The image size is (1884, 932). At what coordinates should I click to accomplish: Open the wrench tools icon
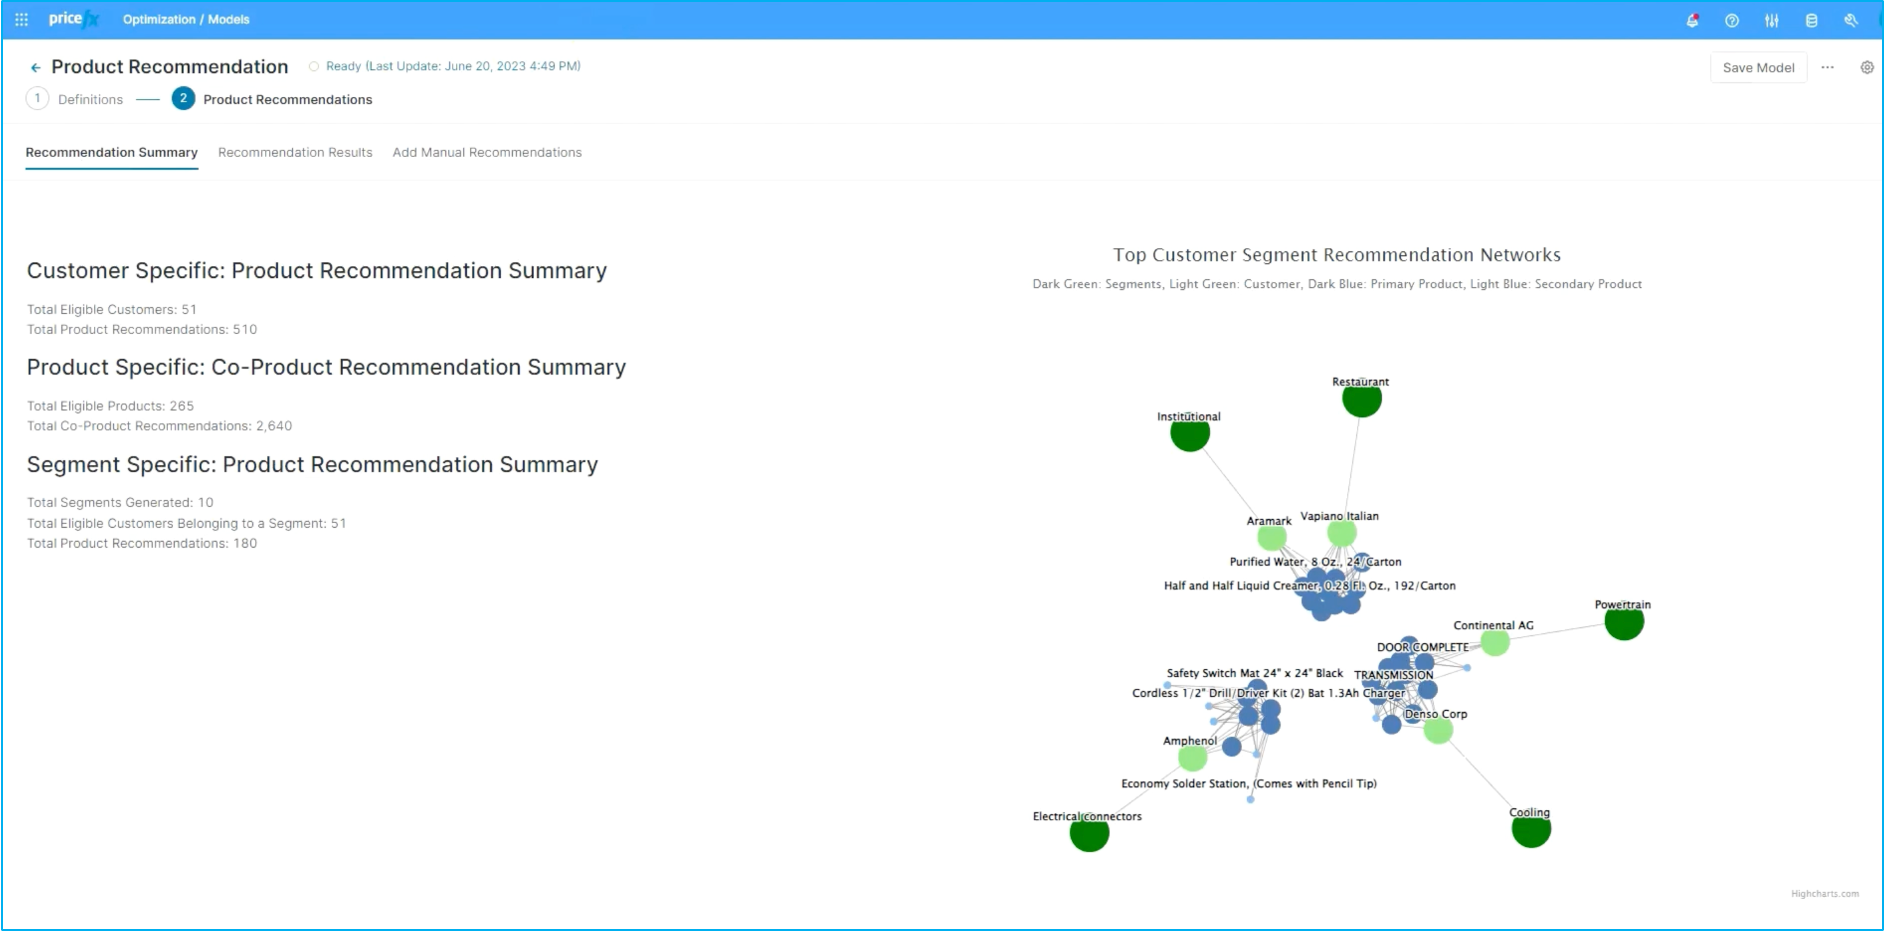[x=1851, y=20]
